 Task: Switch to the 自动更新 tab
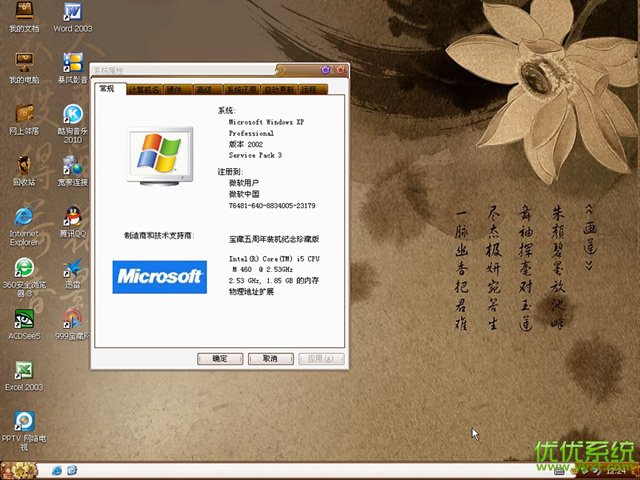[x=279, y=89]
